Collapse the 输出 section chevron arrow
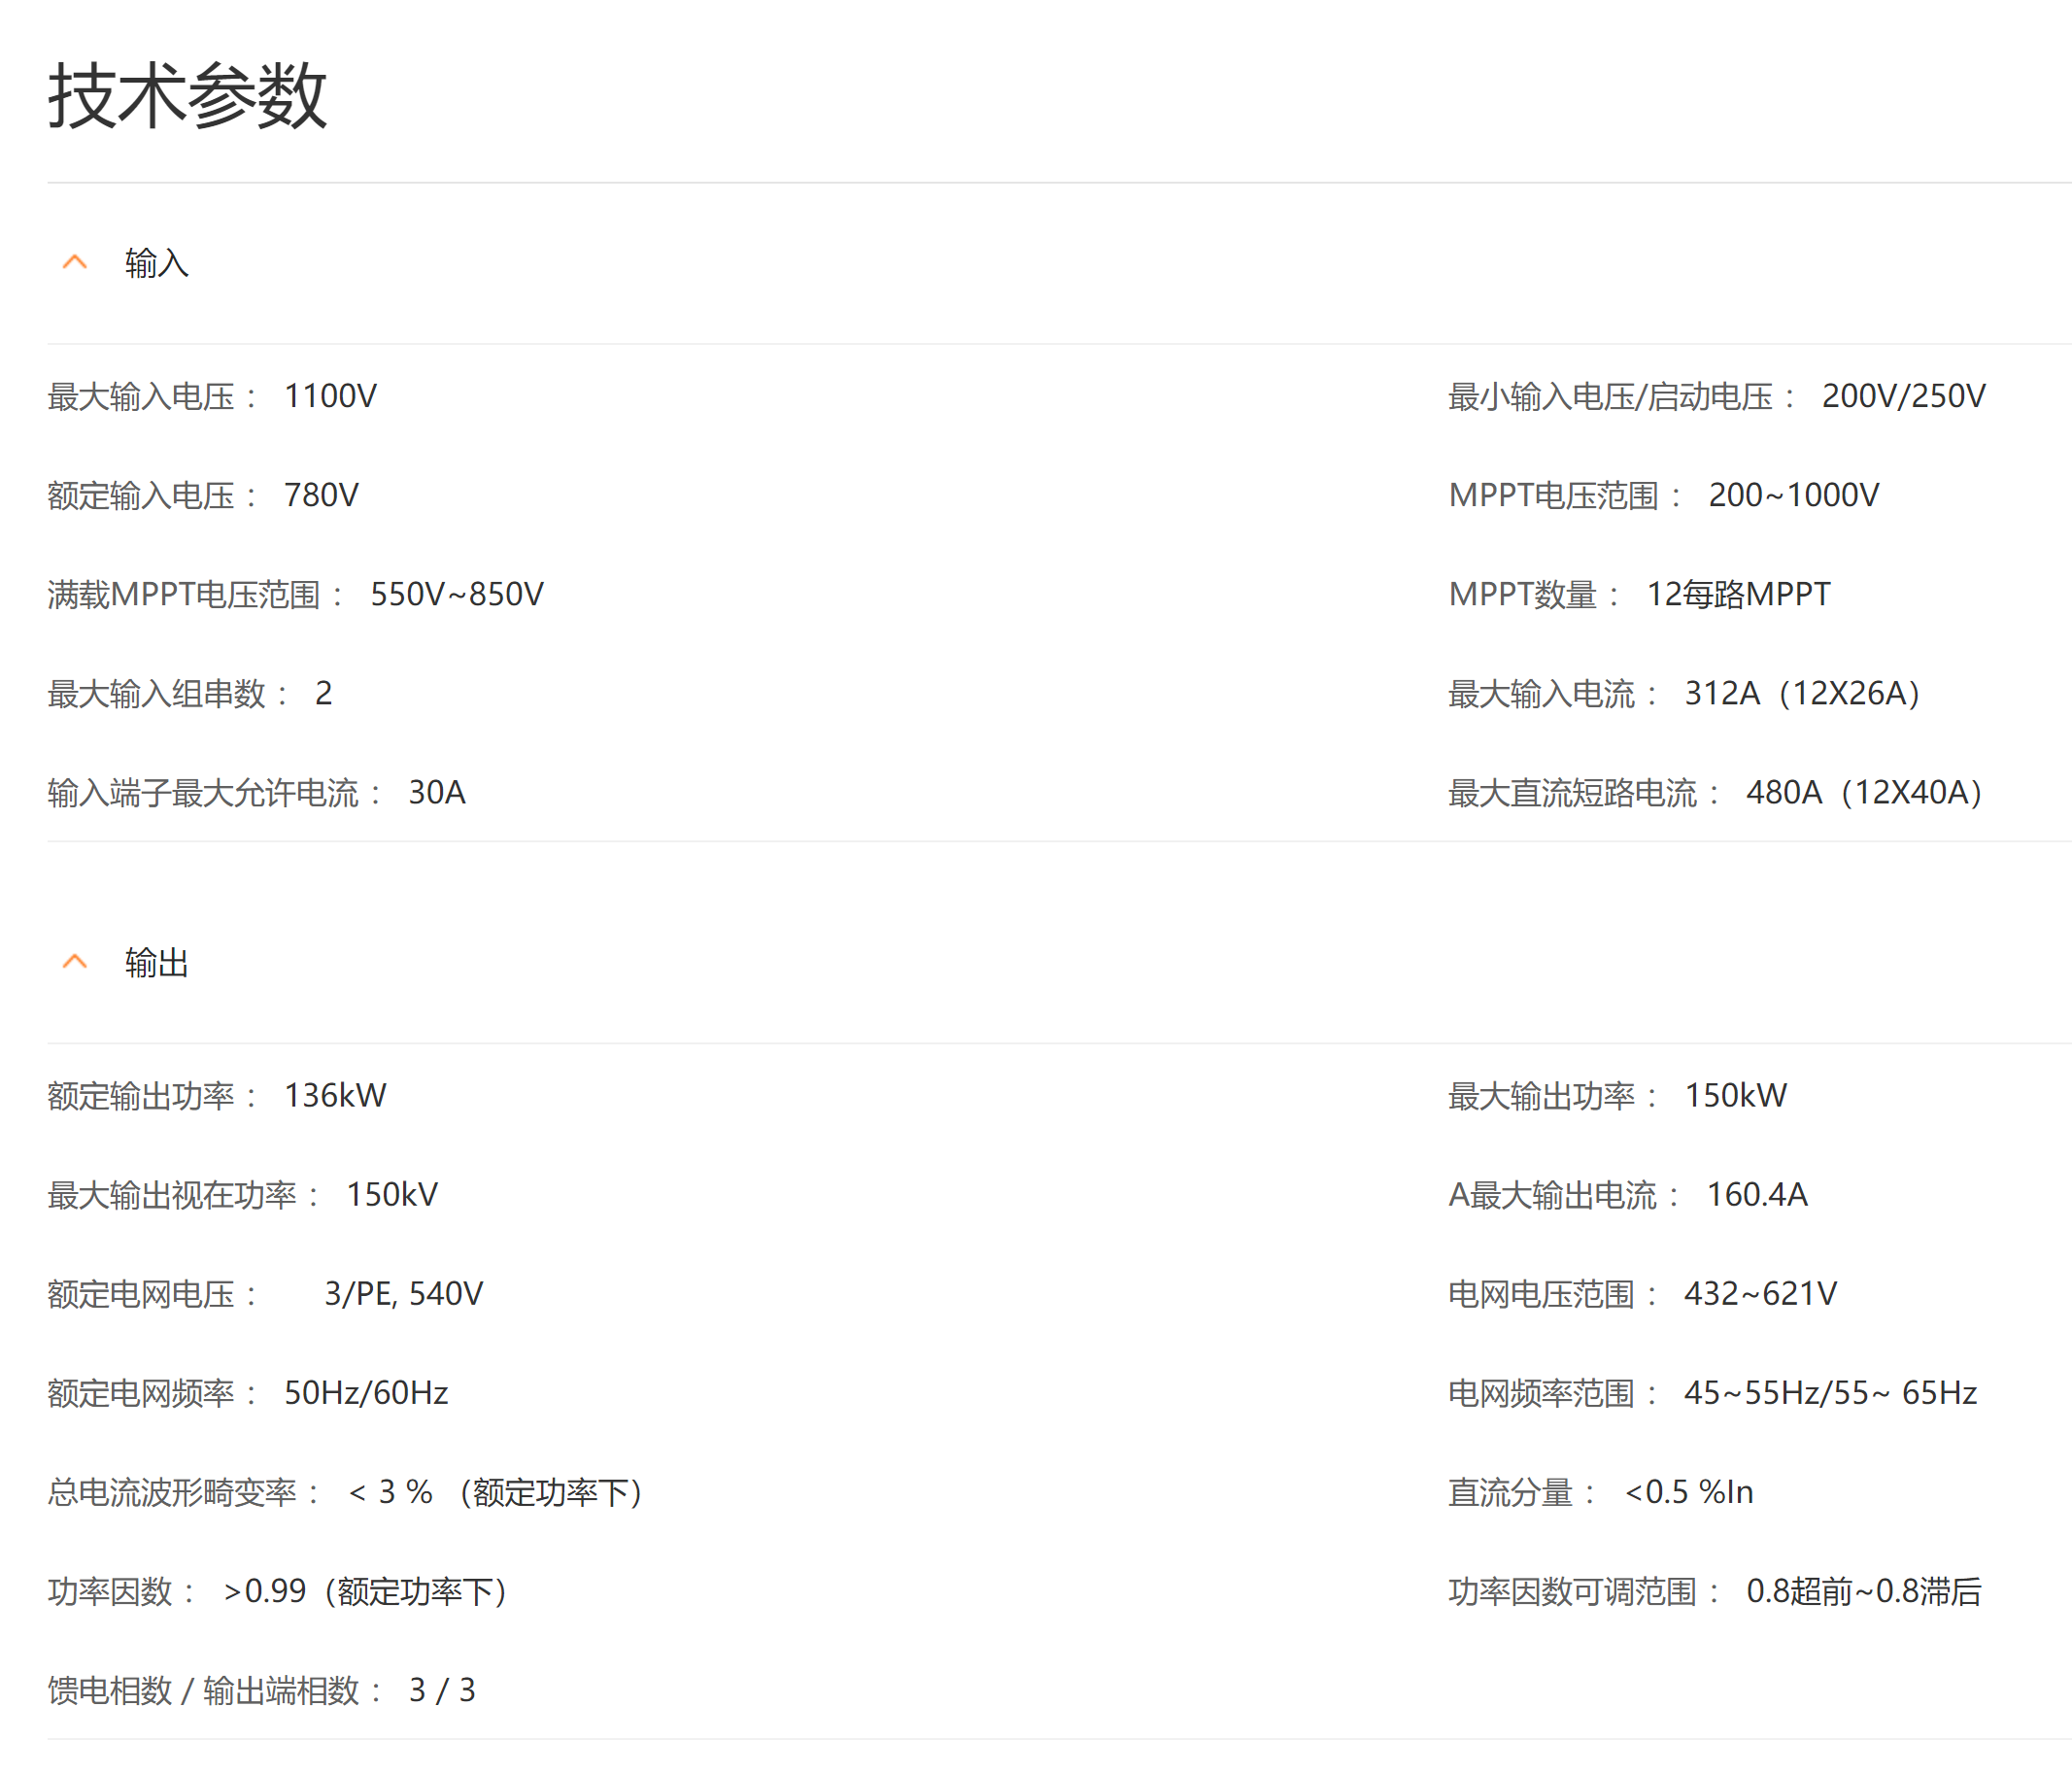Image resolution: width=2072 pixels, height=1775 pixels. click(75, 962)
